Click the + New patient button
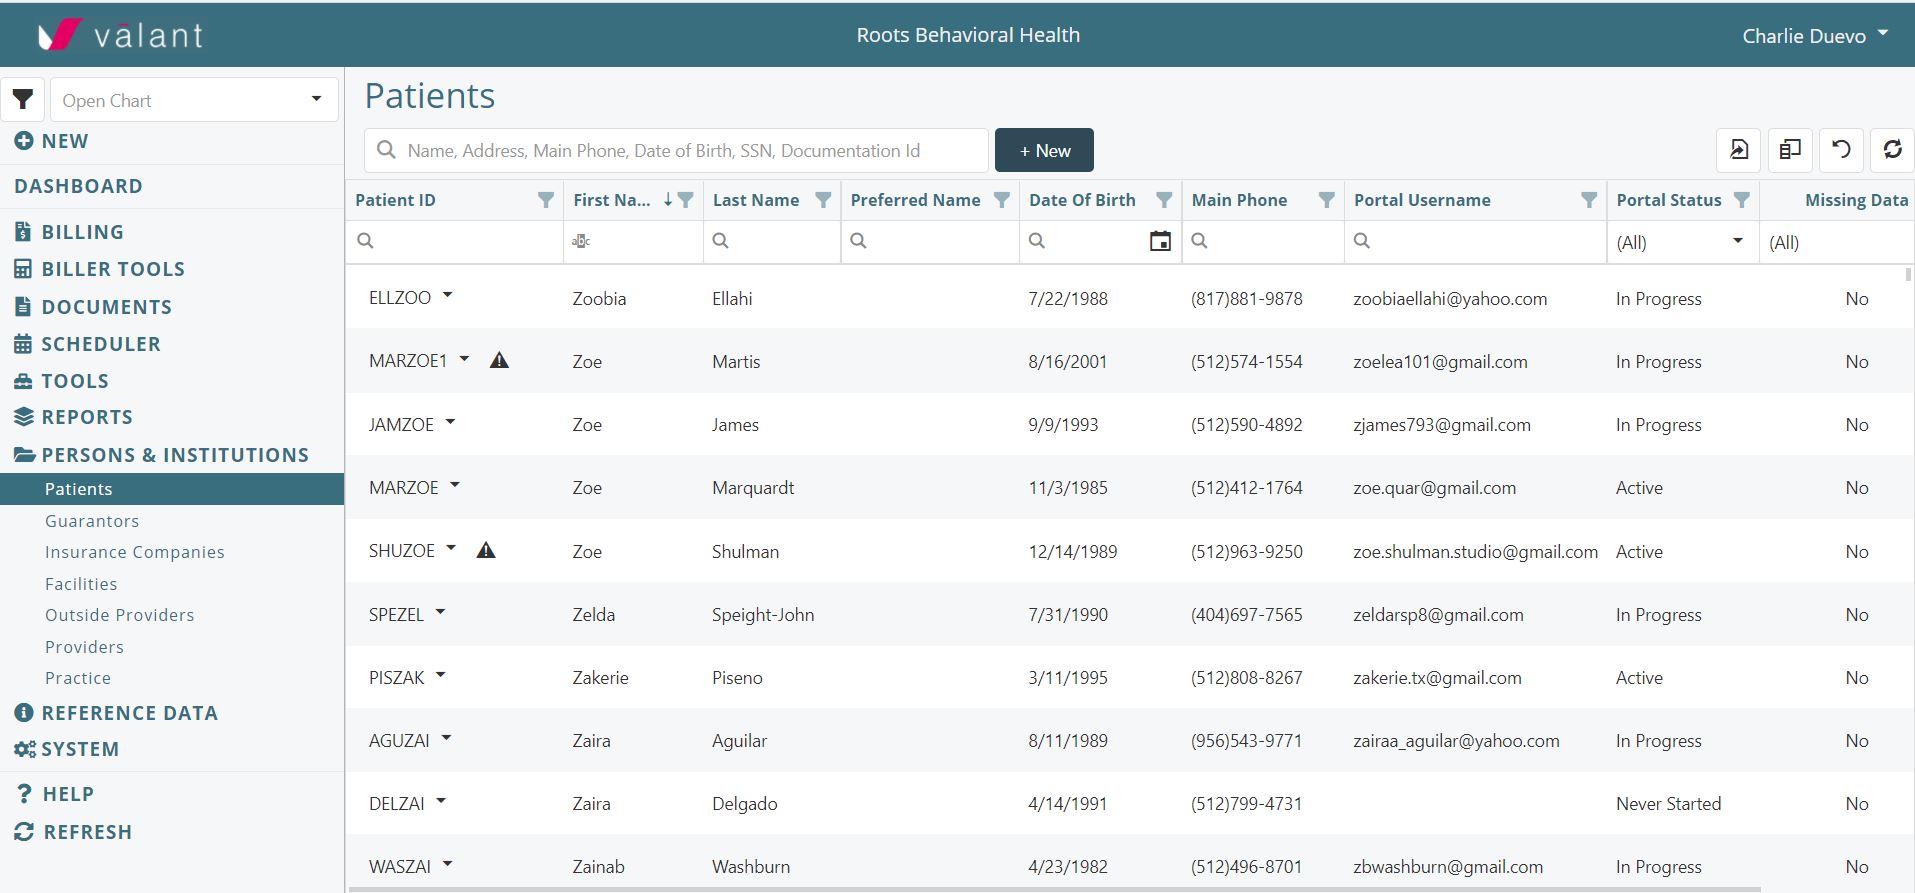1915x893 pixels. tap(1044, 150)
